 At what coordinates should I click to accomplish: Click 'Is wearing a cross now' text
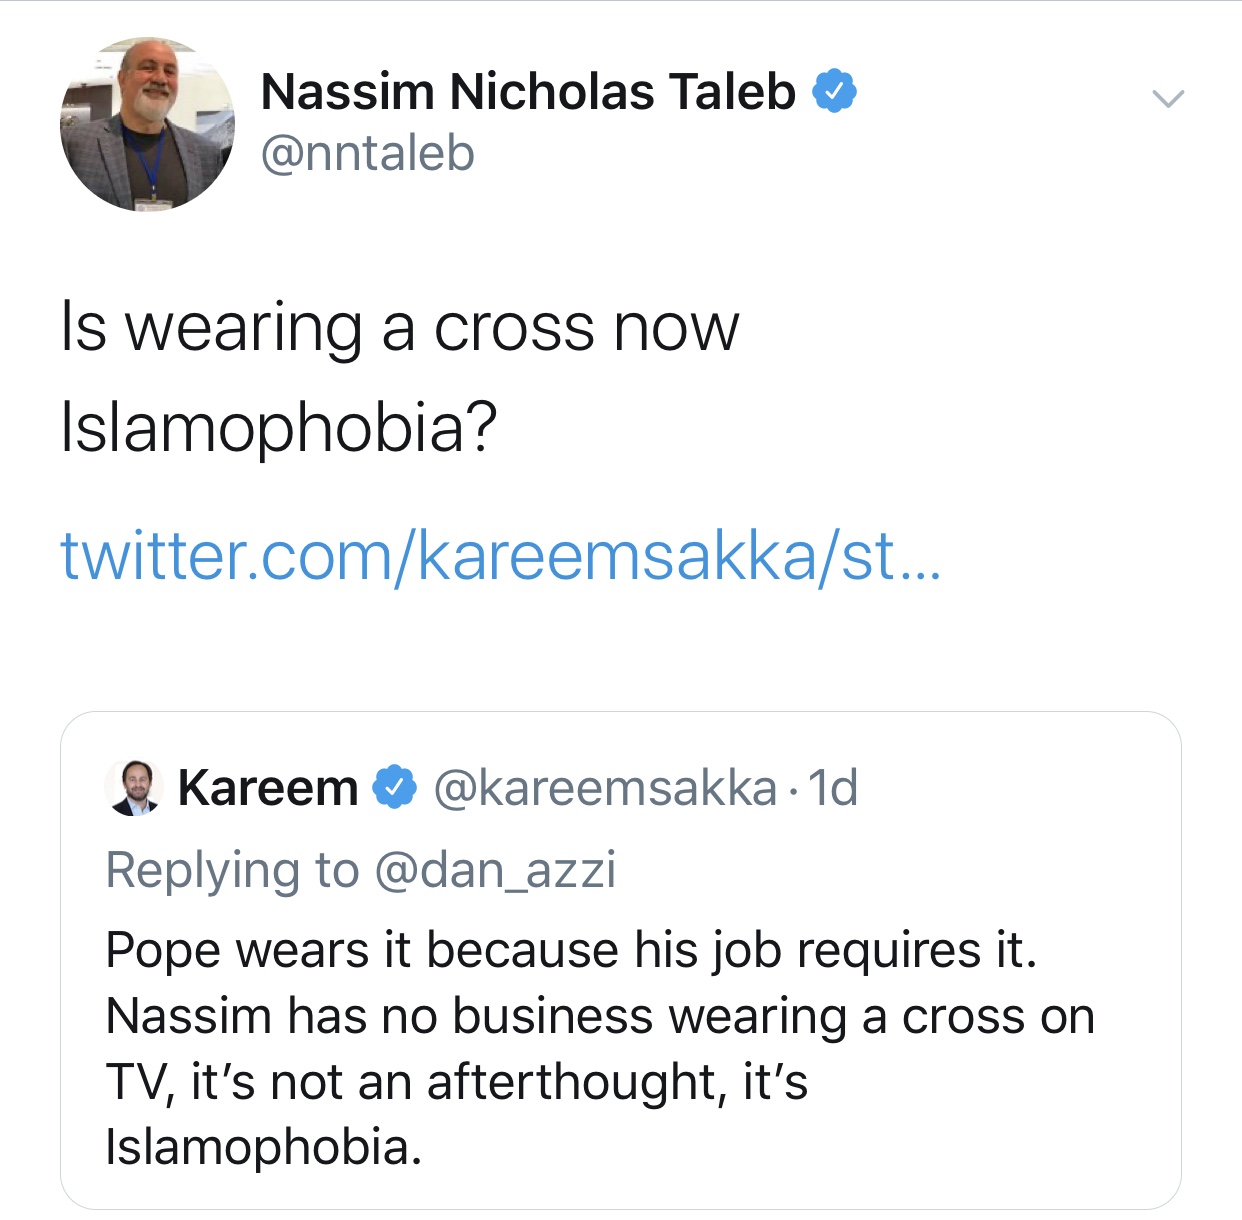tap(400, 328)
